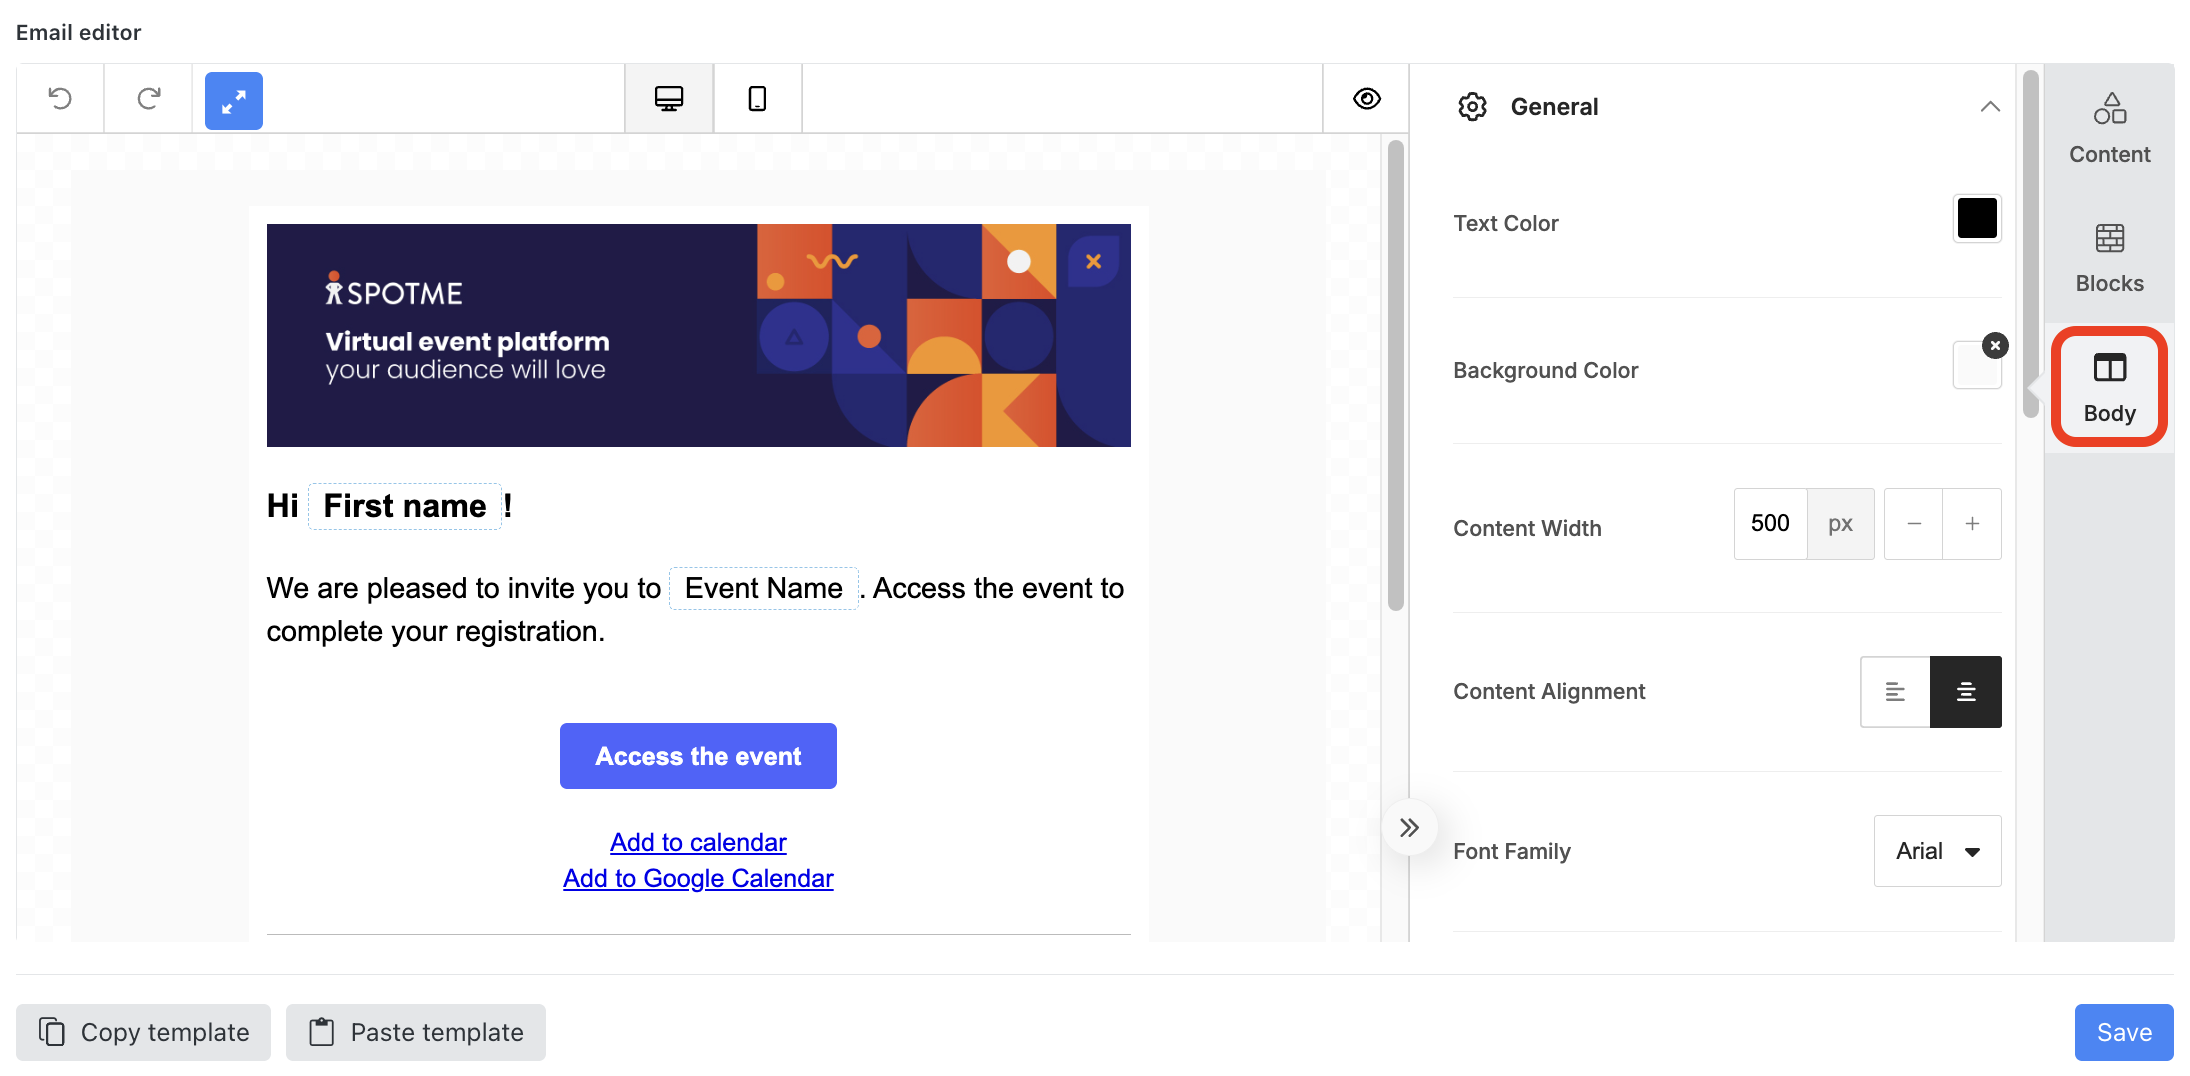
Task: Click the Access the event button
Action: (x=698, y=756)
